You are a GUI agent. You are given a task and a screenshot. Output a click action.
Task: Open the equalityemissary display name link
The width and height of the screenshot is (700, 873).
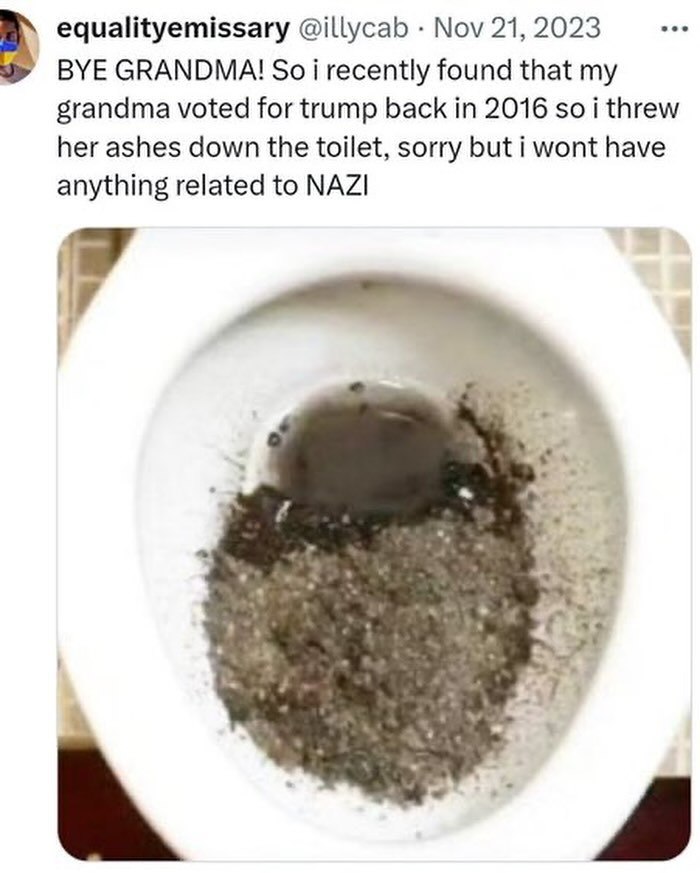(173, 28)
